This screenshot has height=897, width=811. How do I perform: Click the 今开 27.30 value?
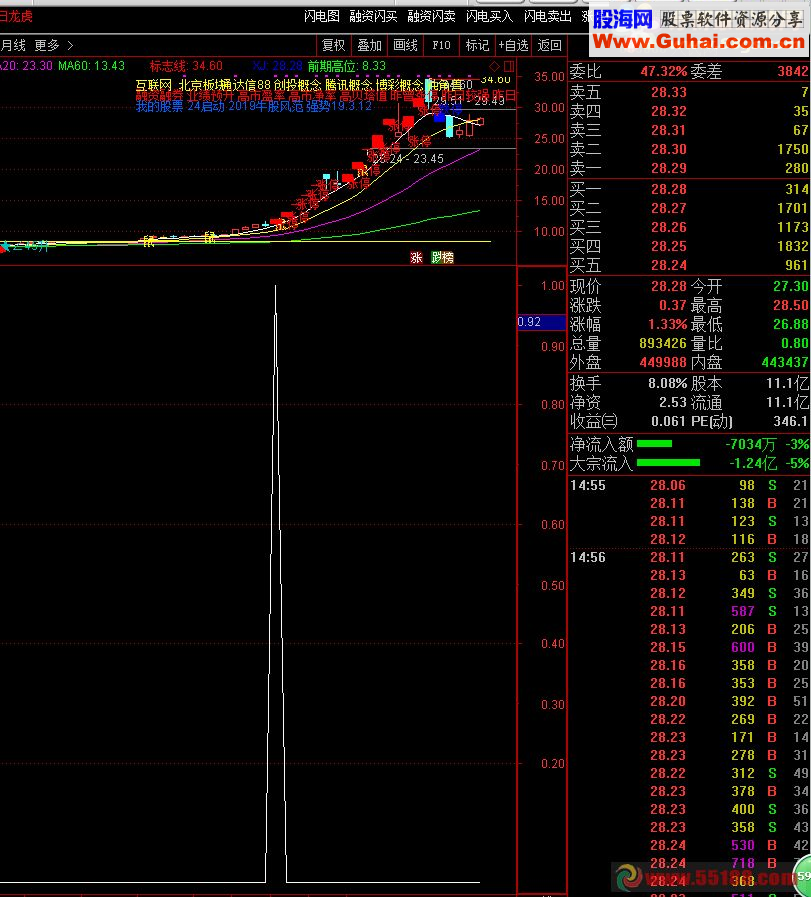(x=790, y=286)
